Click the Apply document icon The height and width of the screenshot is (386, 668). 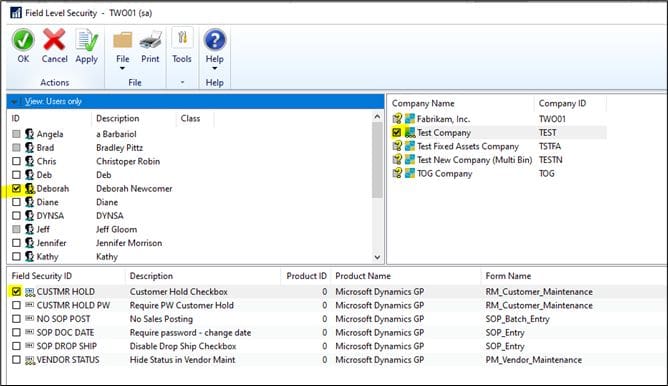click(x=86, y=40)
